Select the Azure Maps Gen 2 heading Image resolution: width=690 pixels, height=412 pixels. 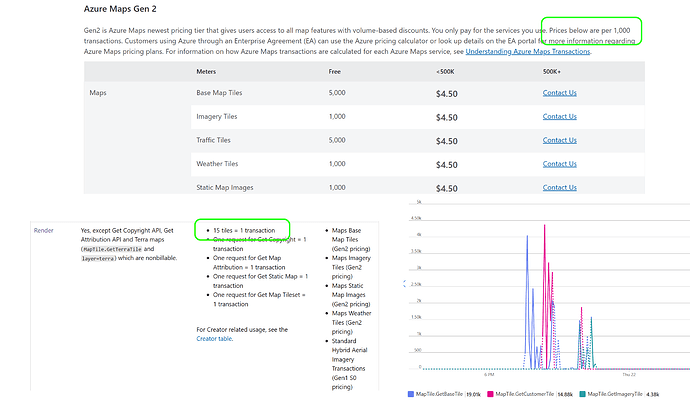(x=120, y=9)
